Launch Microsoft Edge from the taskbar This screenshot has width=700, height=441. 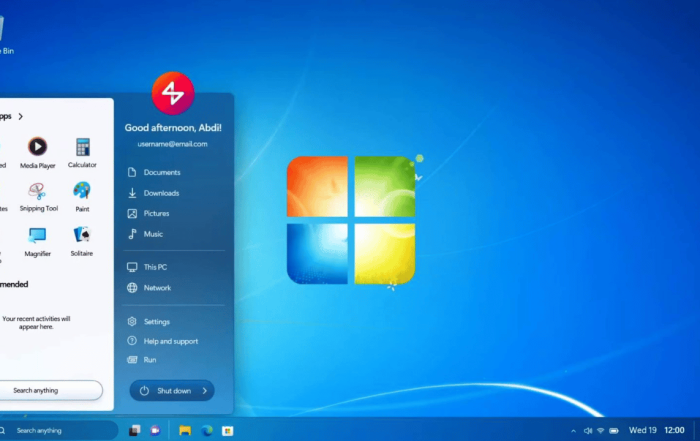(207, 430)
